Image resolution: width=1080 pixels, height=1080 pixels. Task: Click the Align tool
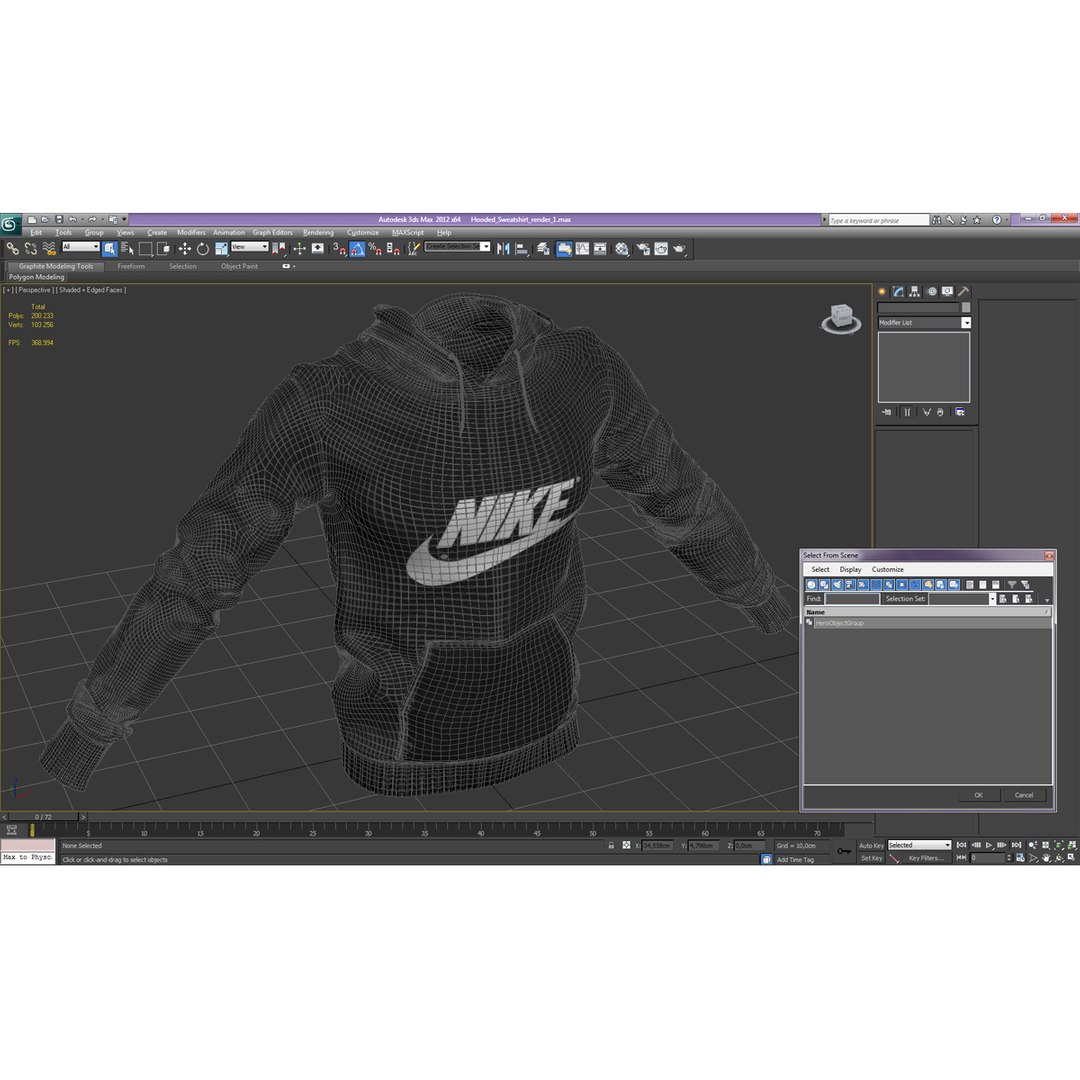click(522, 249)
